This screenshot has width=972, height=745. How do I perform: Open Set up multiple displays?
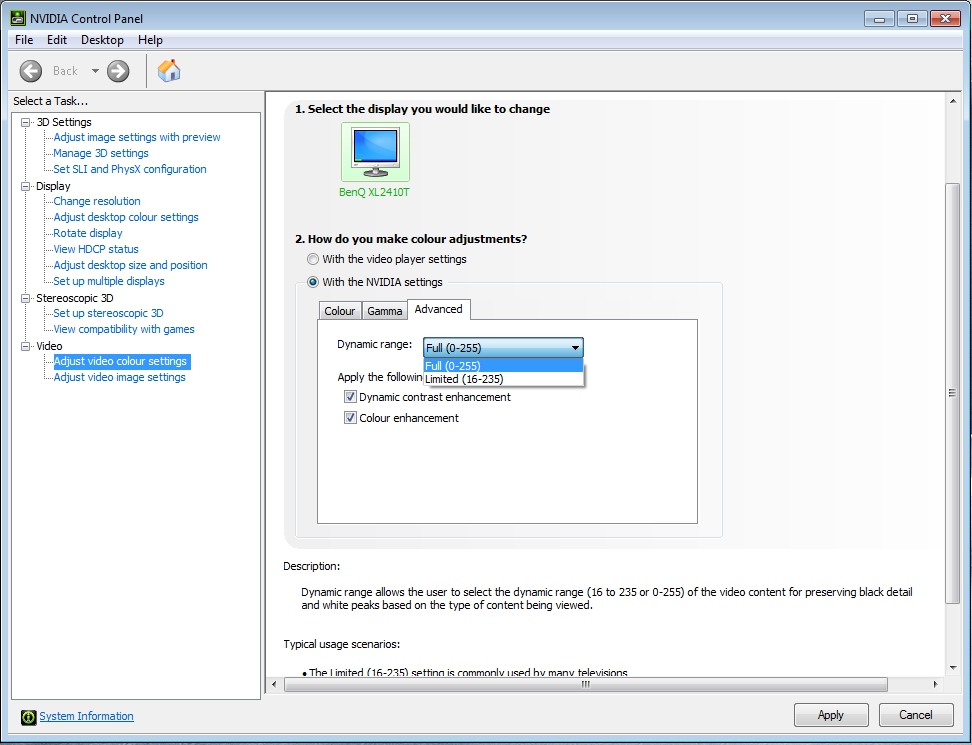point(109,281)
